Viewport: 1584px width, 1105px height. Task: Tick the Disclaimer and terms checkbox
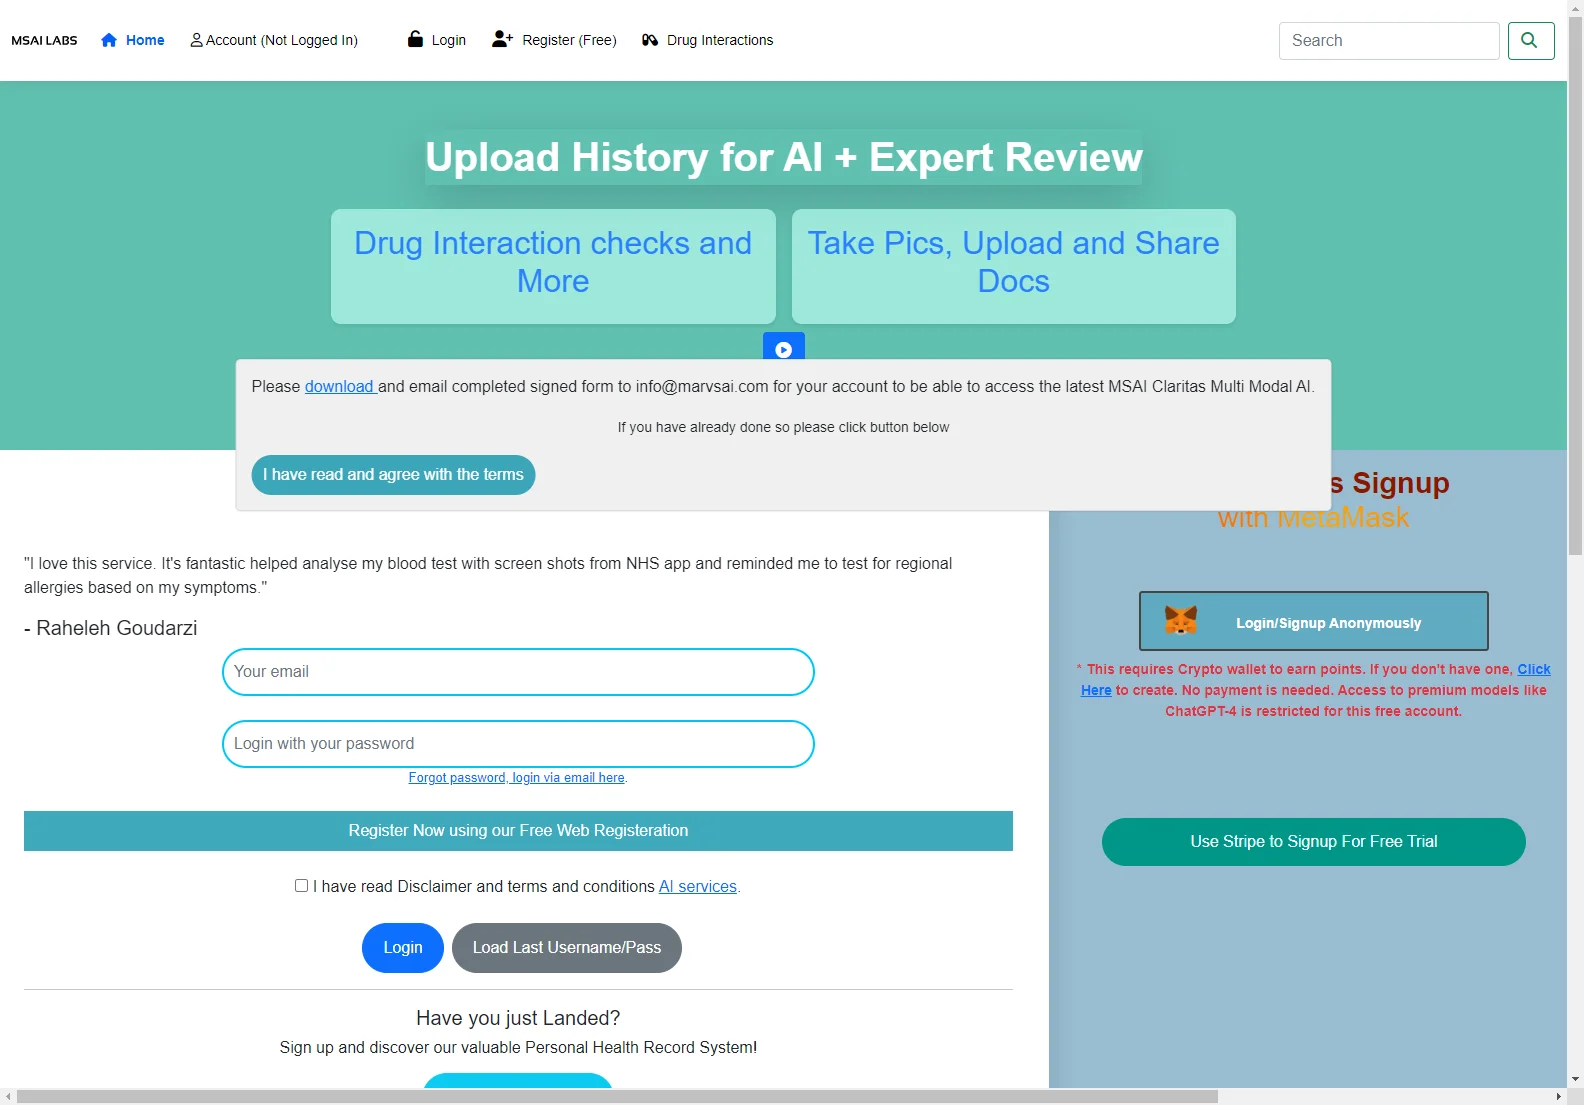coord(301,886)
